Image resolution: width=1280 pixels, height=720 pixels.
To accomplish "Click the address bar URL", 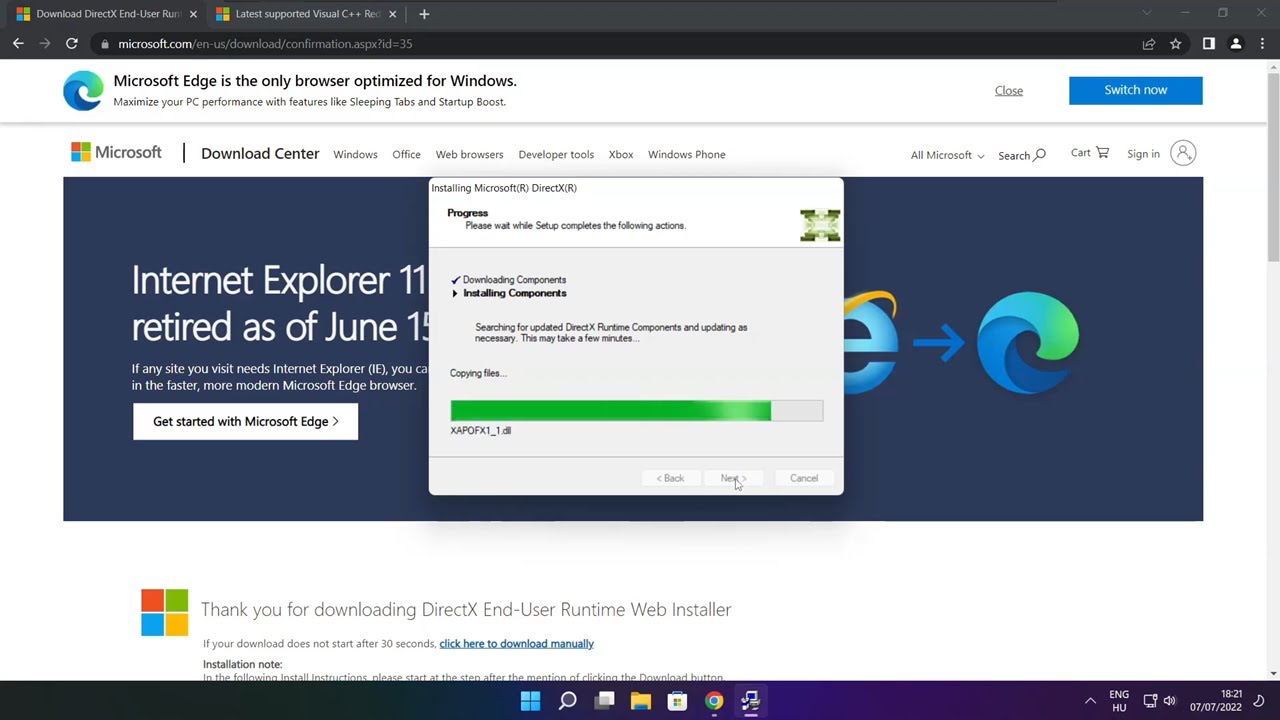I will coord(265,44).
